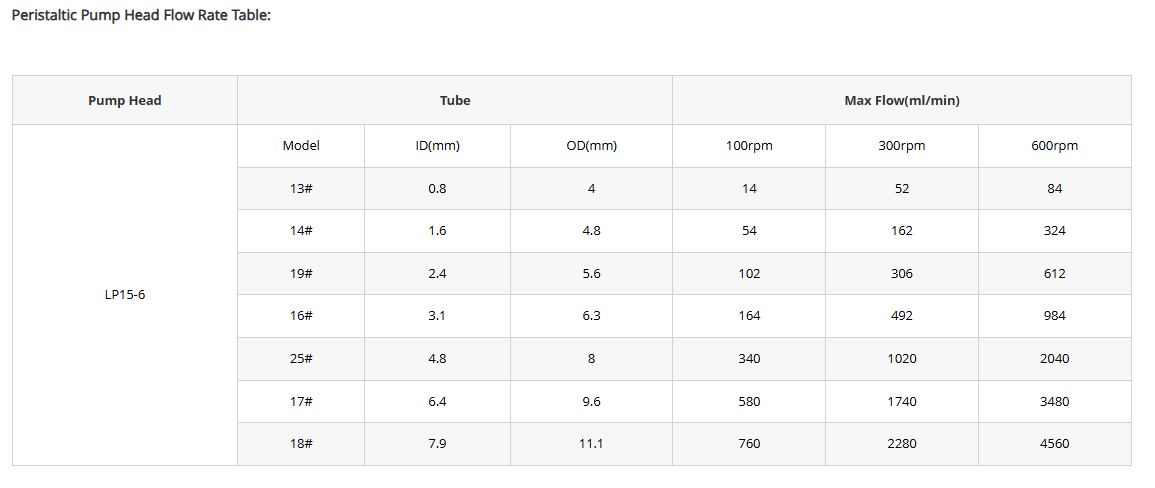Click the 16# tube model cell
Screen dimensions: 1155x488
301,316
